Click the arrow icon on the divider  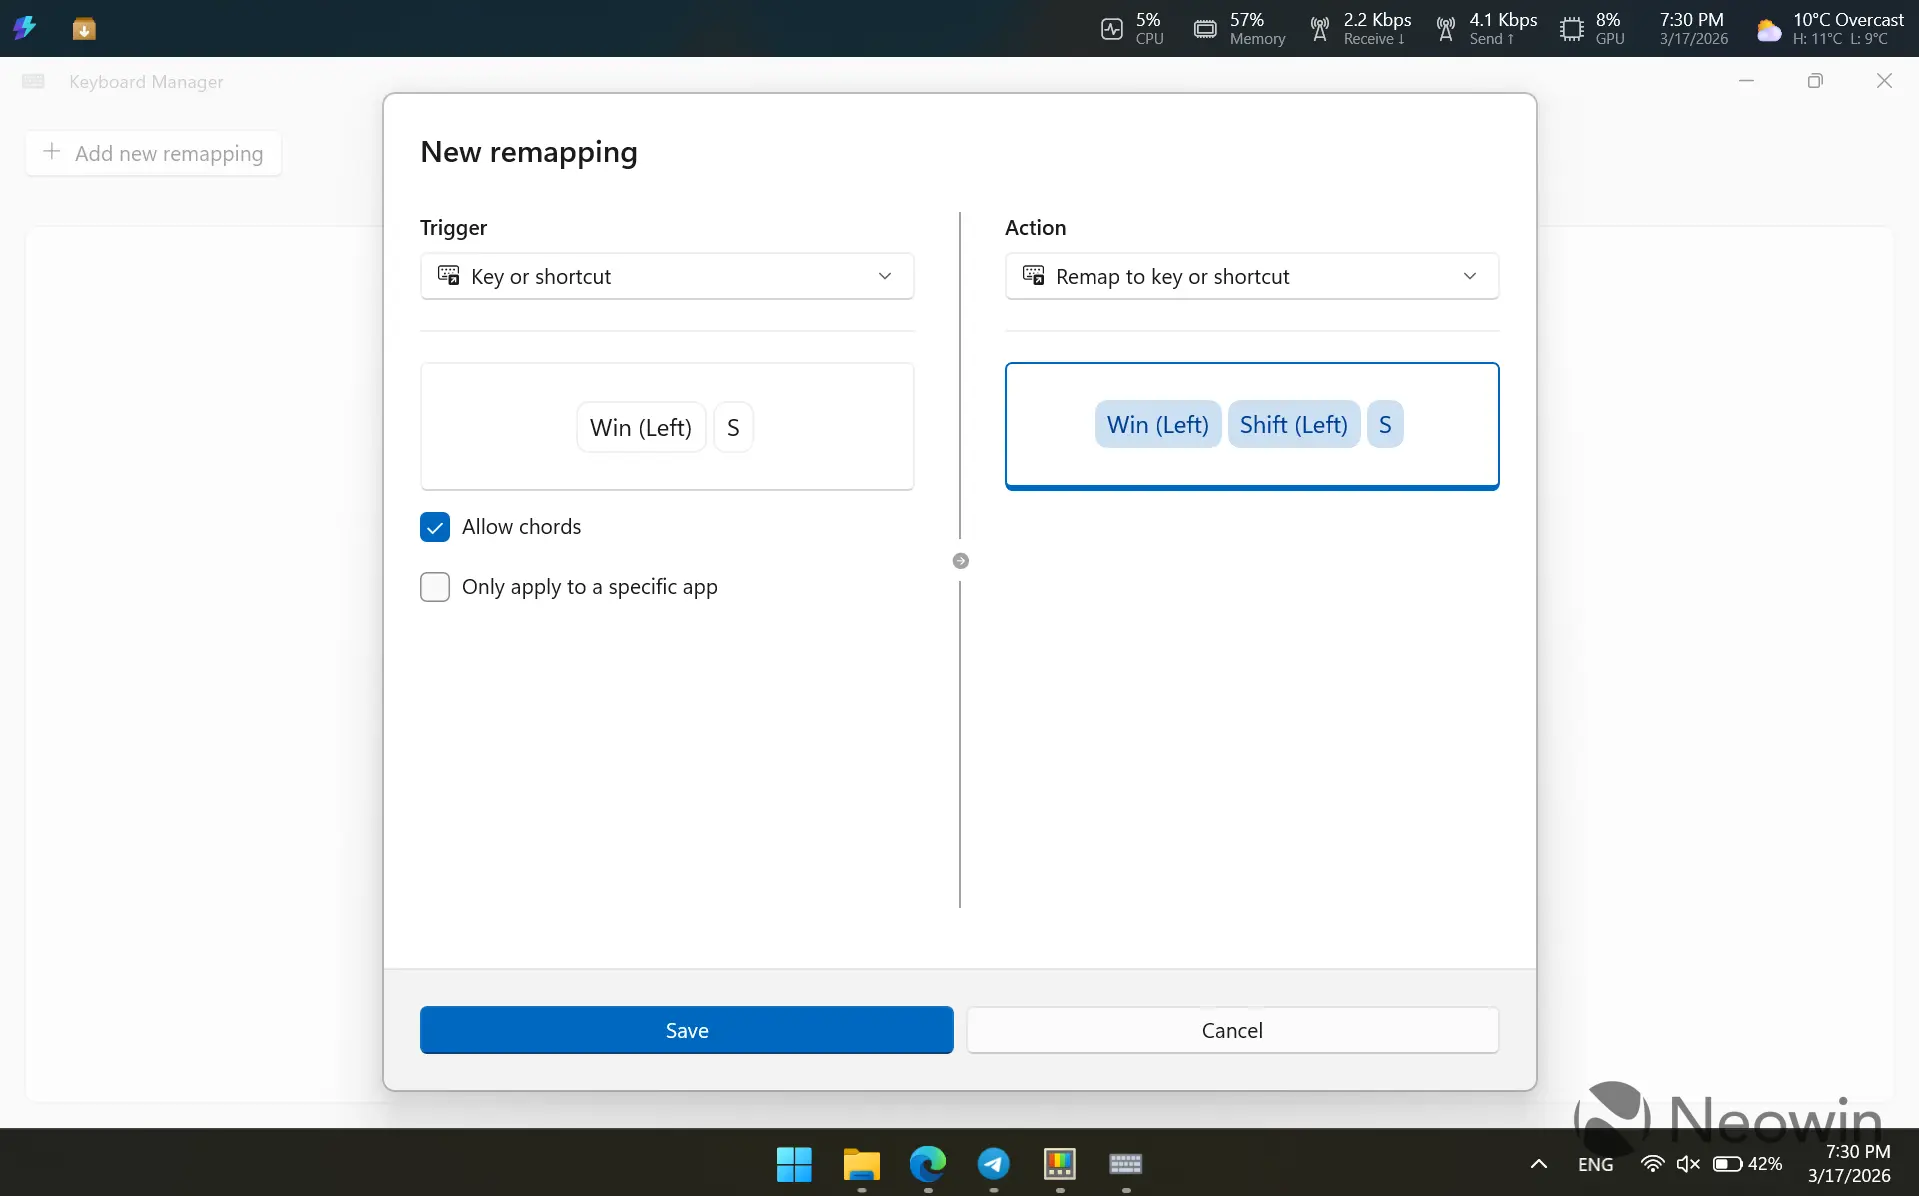960,561
